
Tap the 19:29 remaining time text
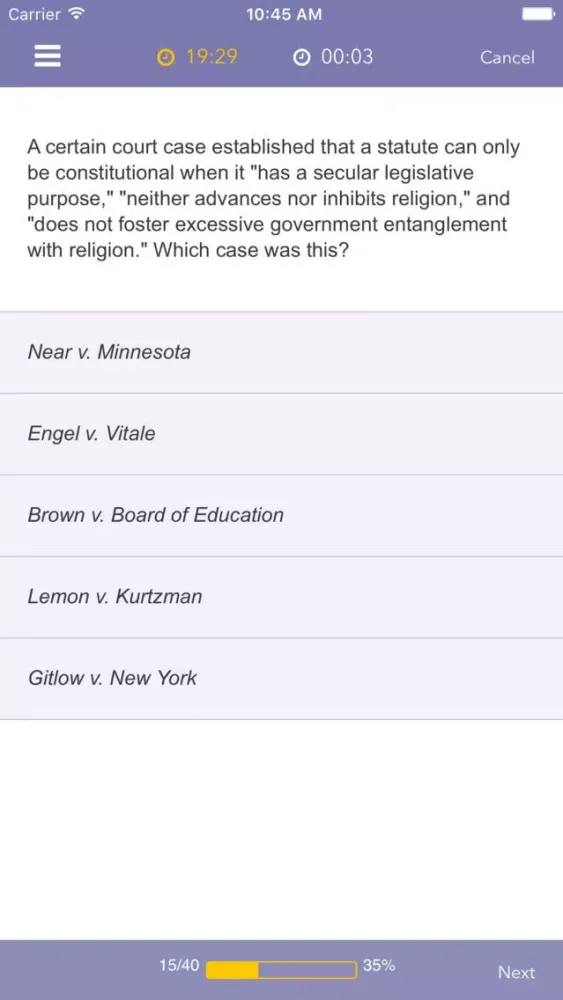212,57
